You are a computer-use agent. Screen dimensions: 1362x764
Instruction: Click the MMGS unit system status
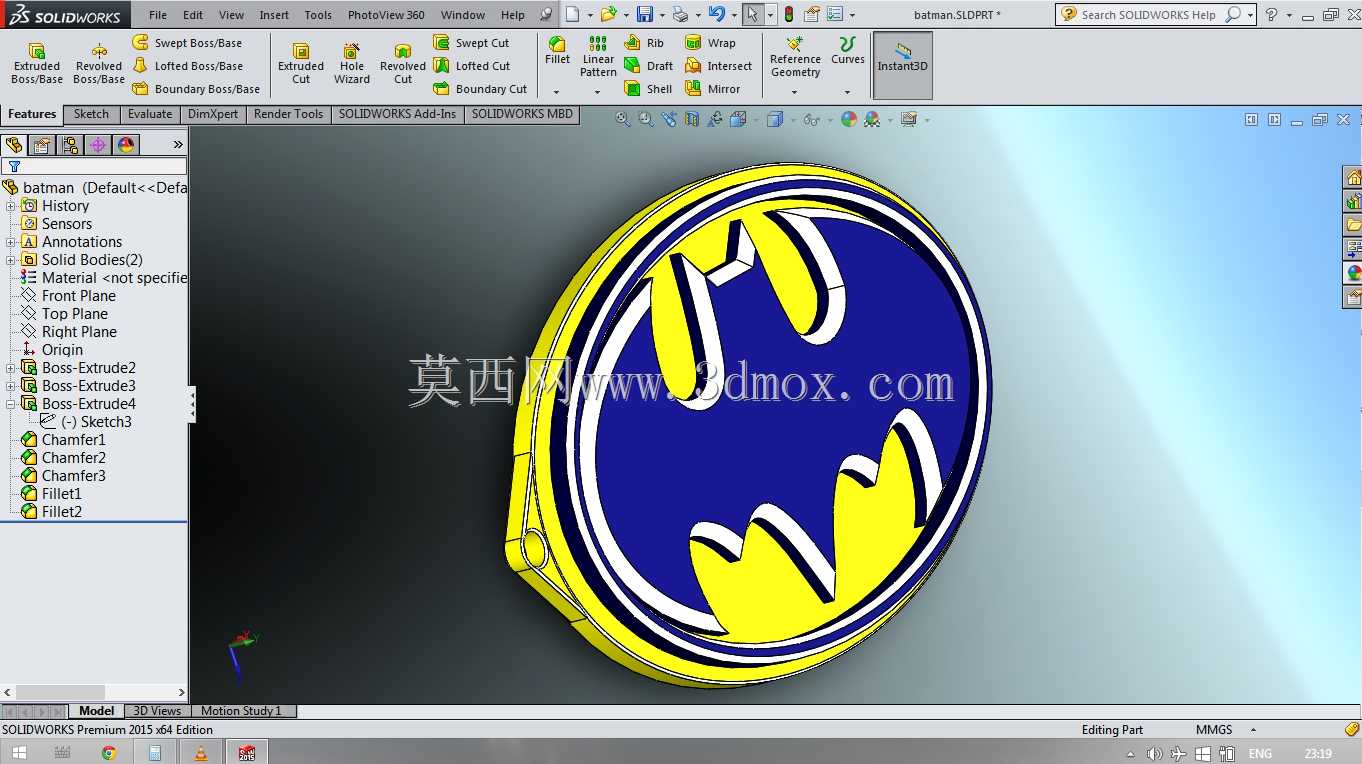(1214, 730)
